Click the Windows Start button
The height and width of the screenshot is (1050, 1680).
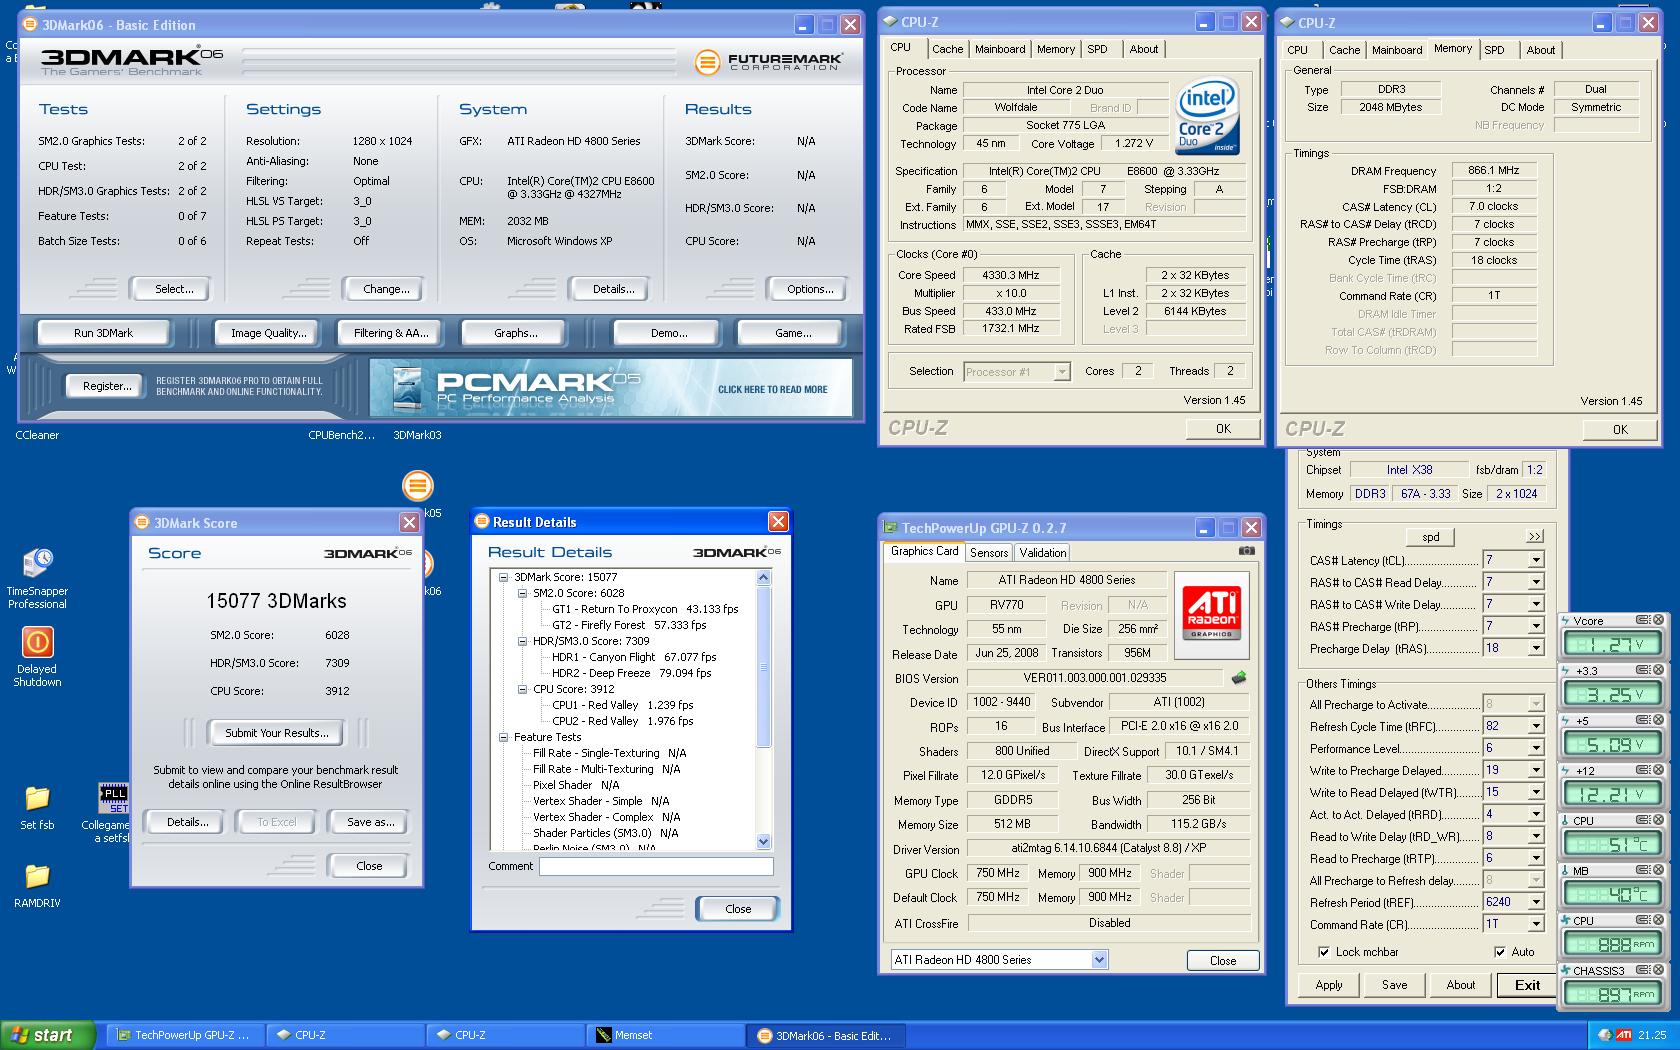(x=47, y=1035)
